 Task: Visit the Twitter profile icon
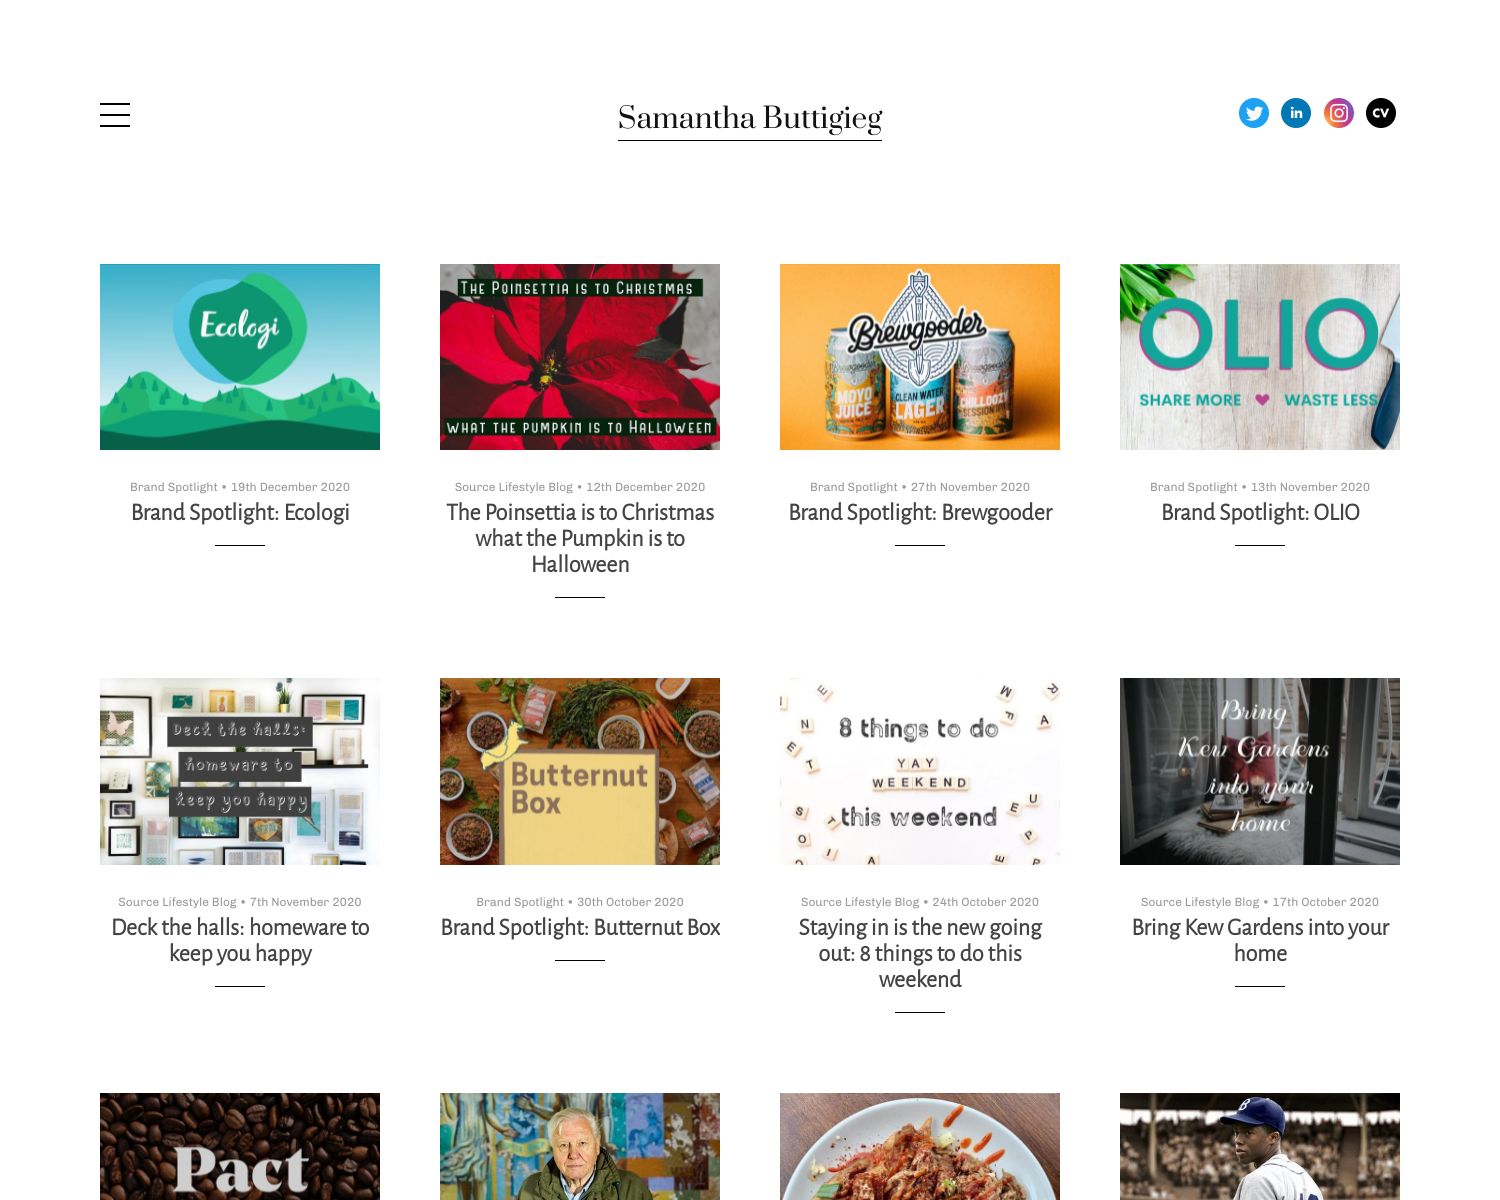click(x=1254, y=113)
